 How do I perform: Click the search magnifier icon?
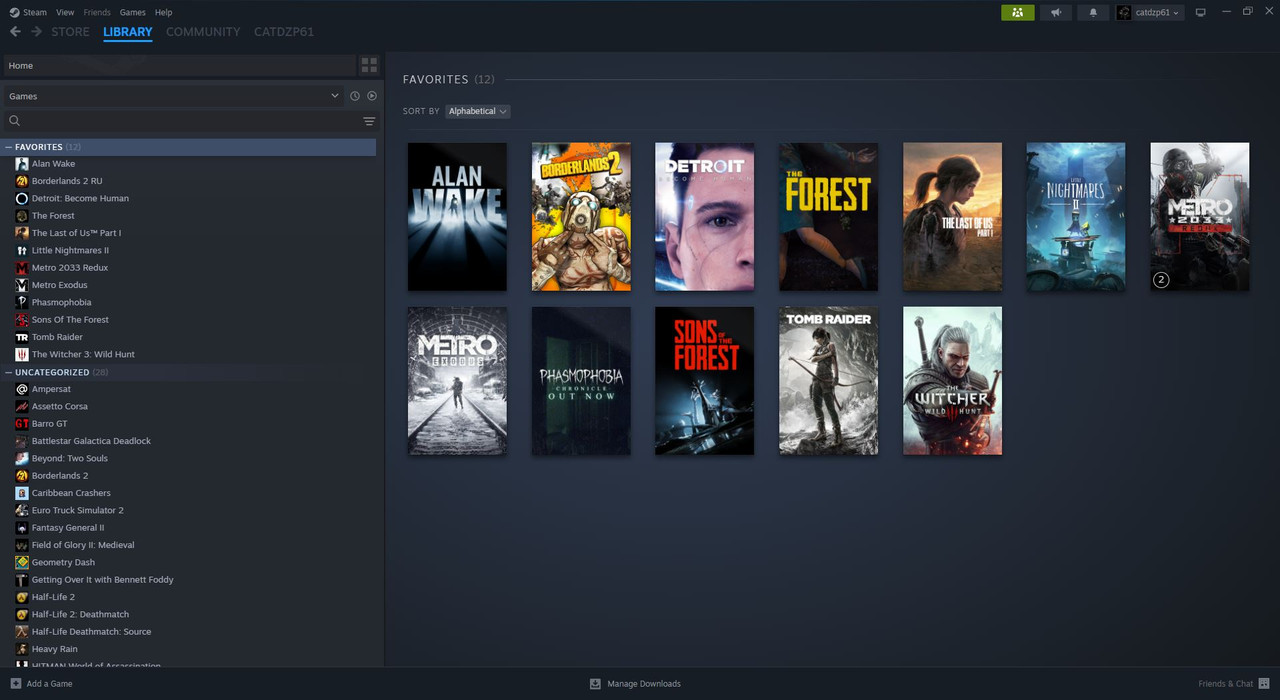[15, 121]
